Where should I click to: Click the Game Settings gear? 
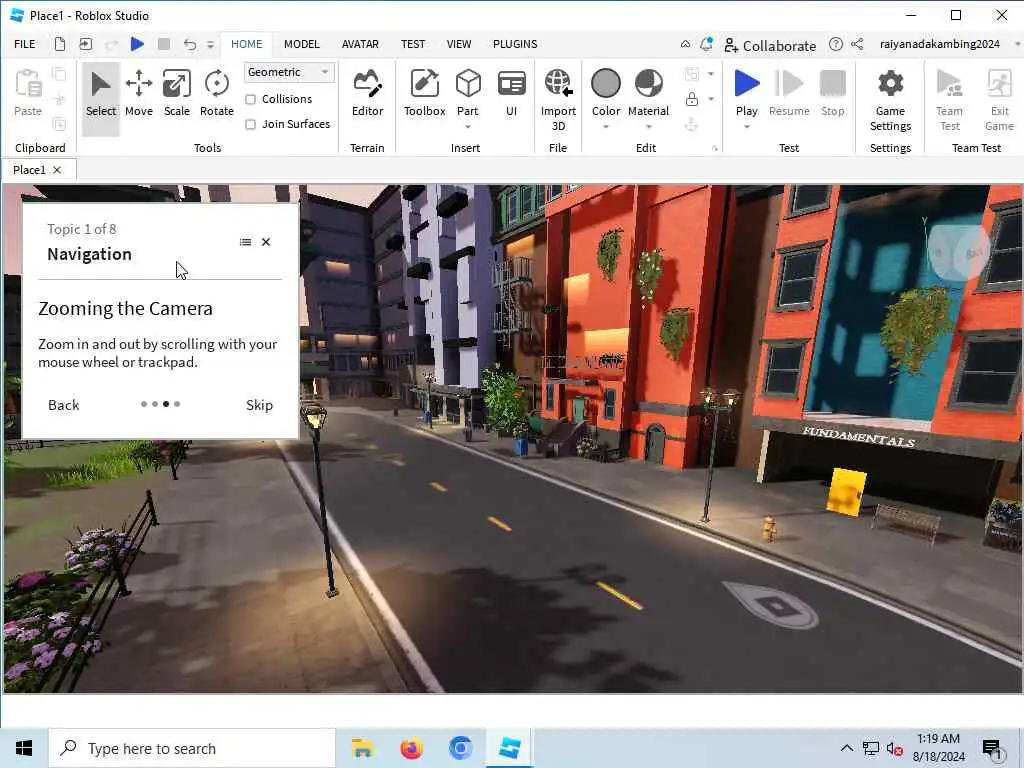click(890, 99)
